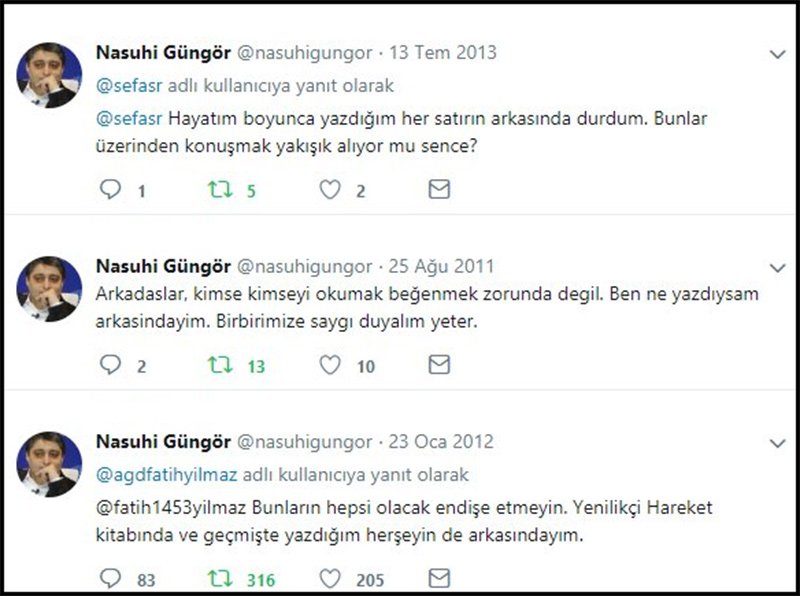800x596 pixels.
Task: Retweet the tweet with 13 retweets
Action: (x=220, y=365)
